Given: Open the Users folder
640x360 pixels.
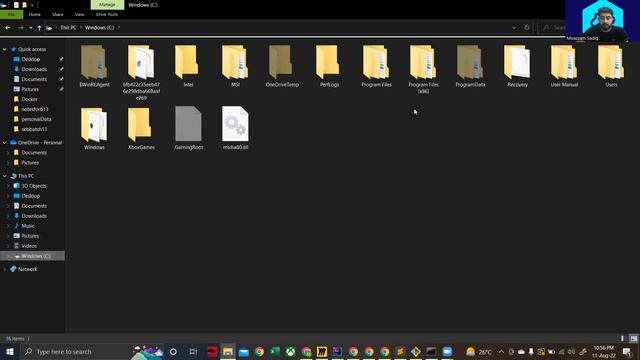Looking at the screenshot, I should click(x=611, y=67).
